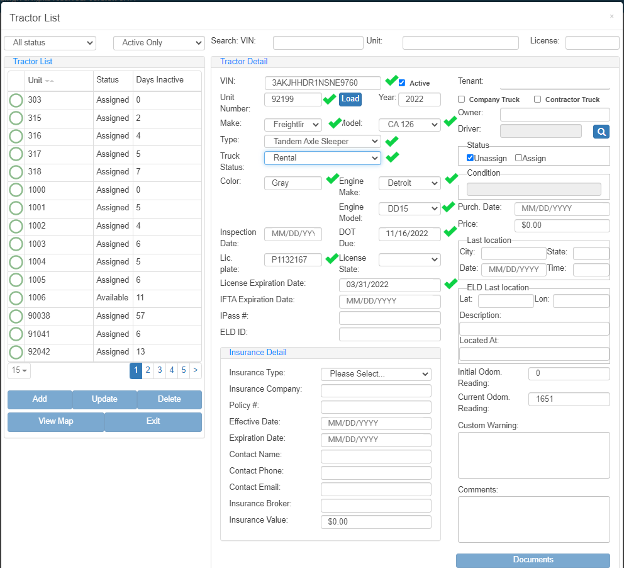Image resolution: width=624 pixels, height=568 pixels.
Task: Close the Tractor List dialog
Action: pos(612,16)
